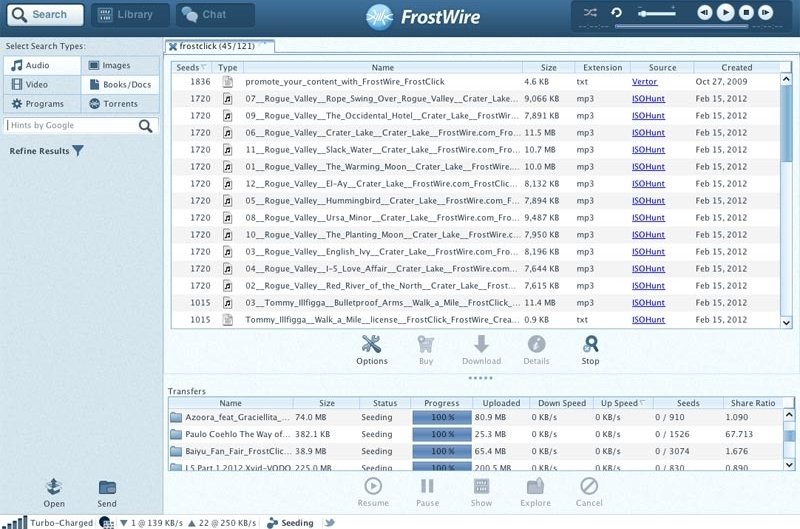Image resolution: width=800 pixels, height=529 pixels.
Task: Click the Download arrow icon
Action: (x=481, y=350)
